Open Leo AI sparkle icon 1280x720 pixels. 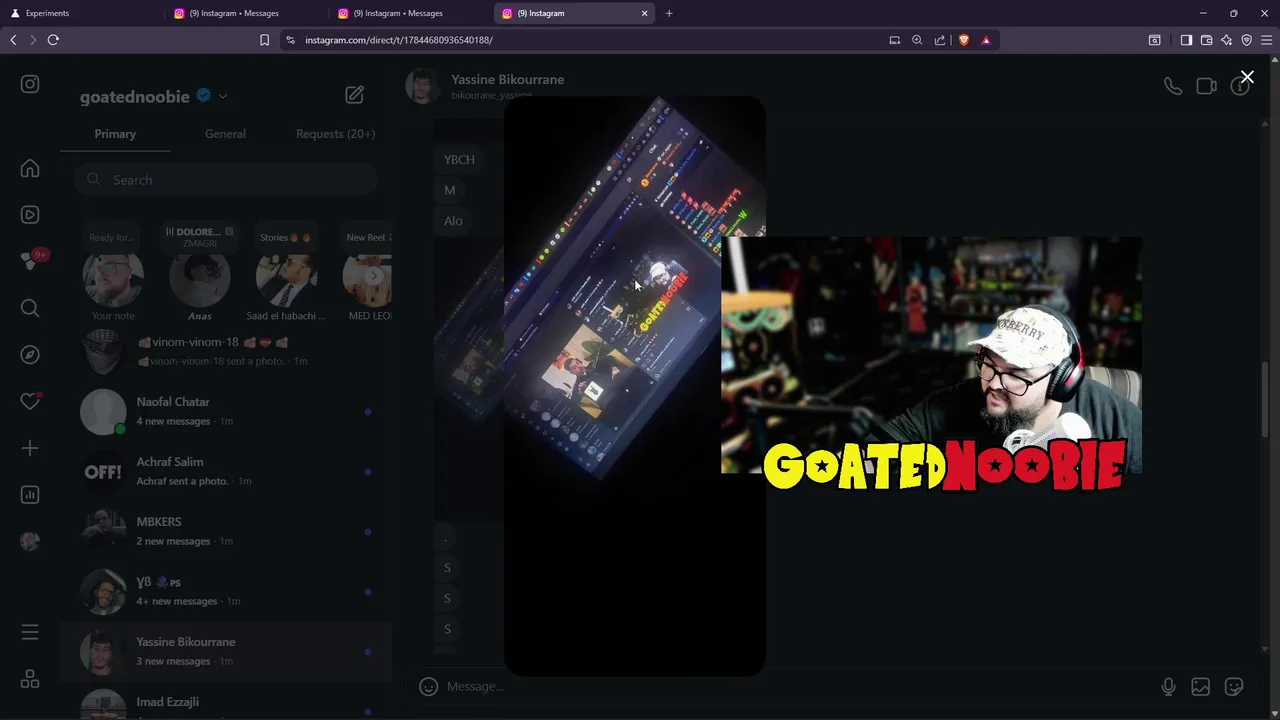tap(1226, 40)
